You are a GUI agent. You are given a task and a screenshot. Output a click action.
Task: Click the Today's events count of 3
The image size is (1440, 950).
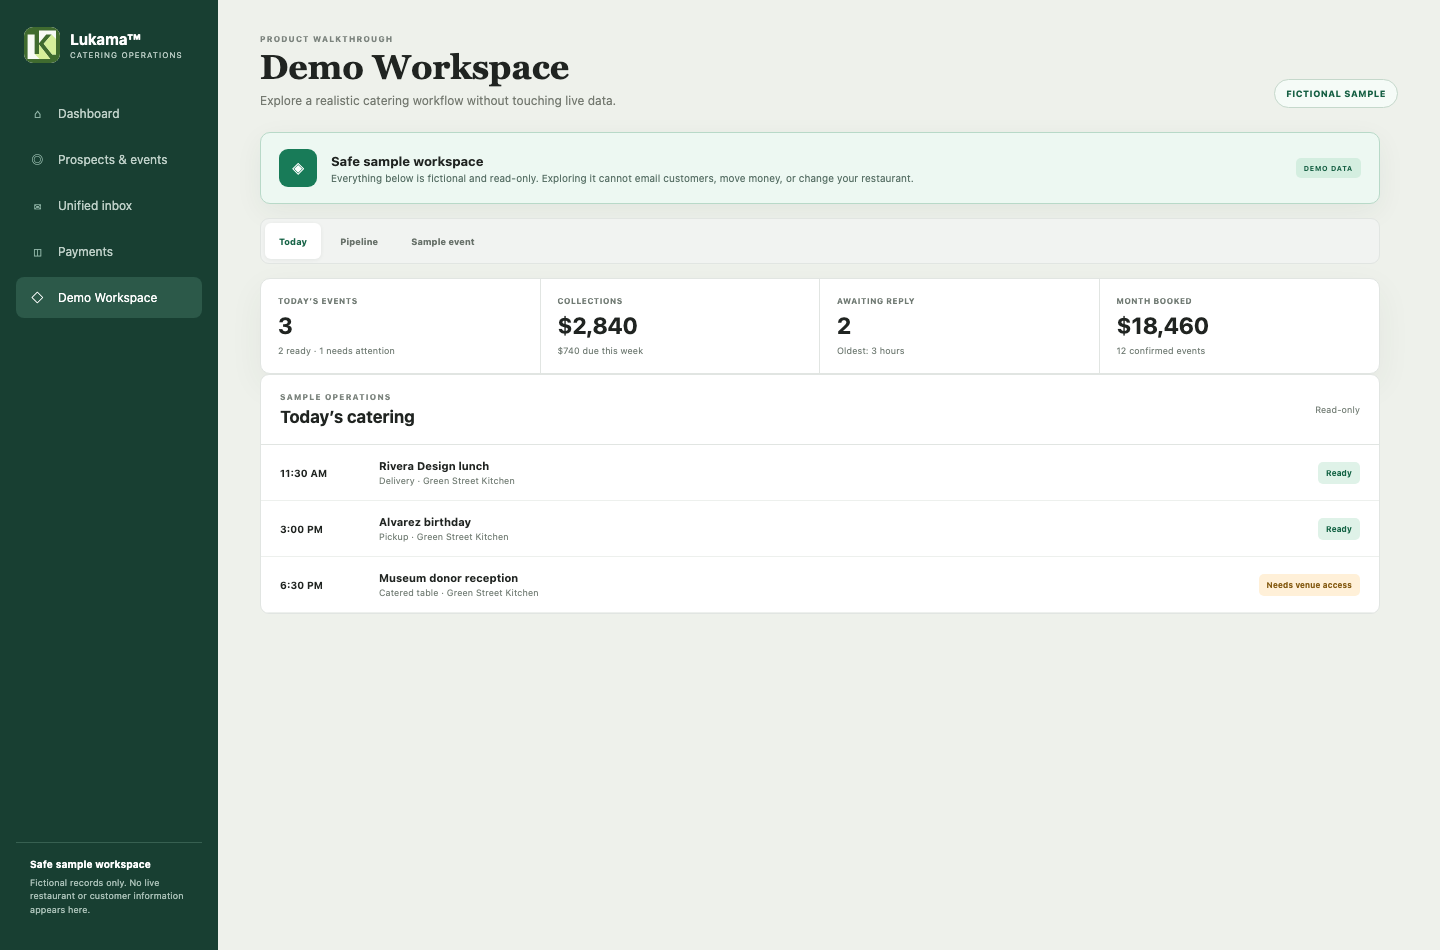[285, 326]
